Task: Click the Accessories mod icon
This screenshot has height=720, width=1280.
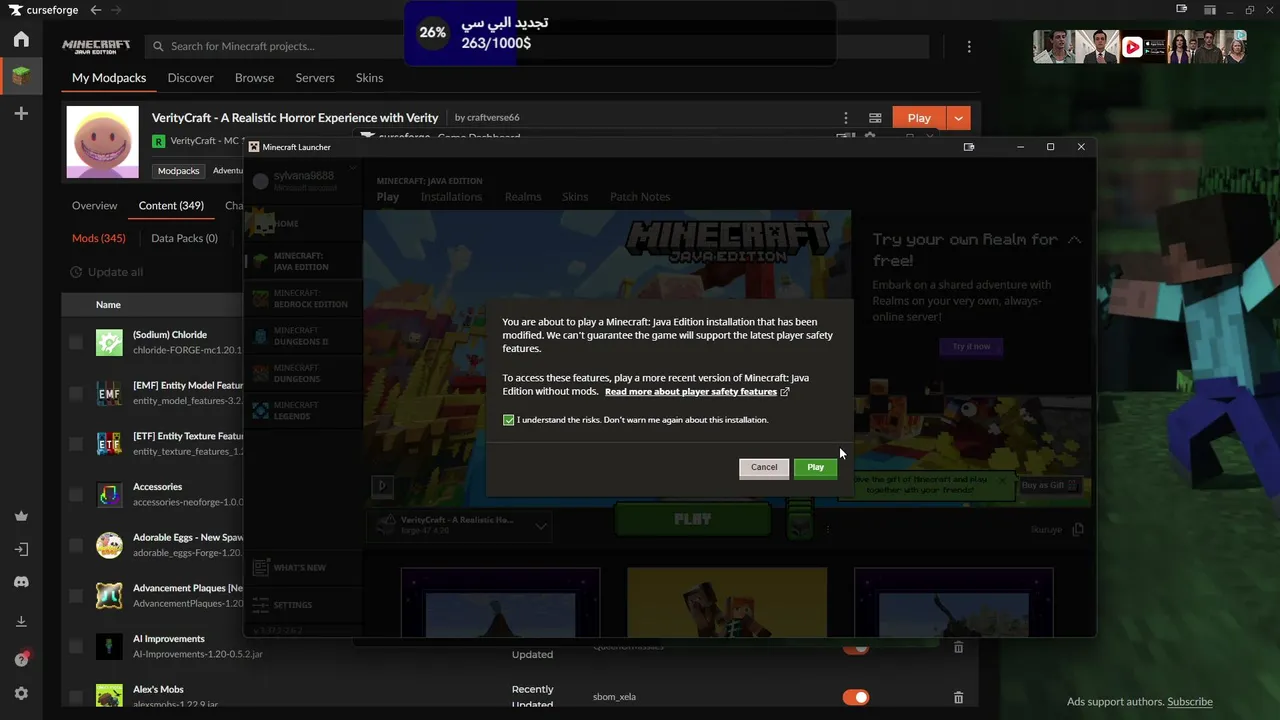Action: [109, 494]
